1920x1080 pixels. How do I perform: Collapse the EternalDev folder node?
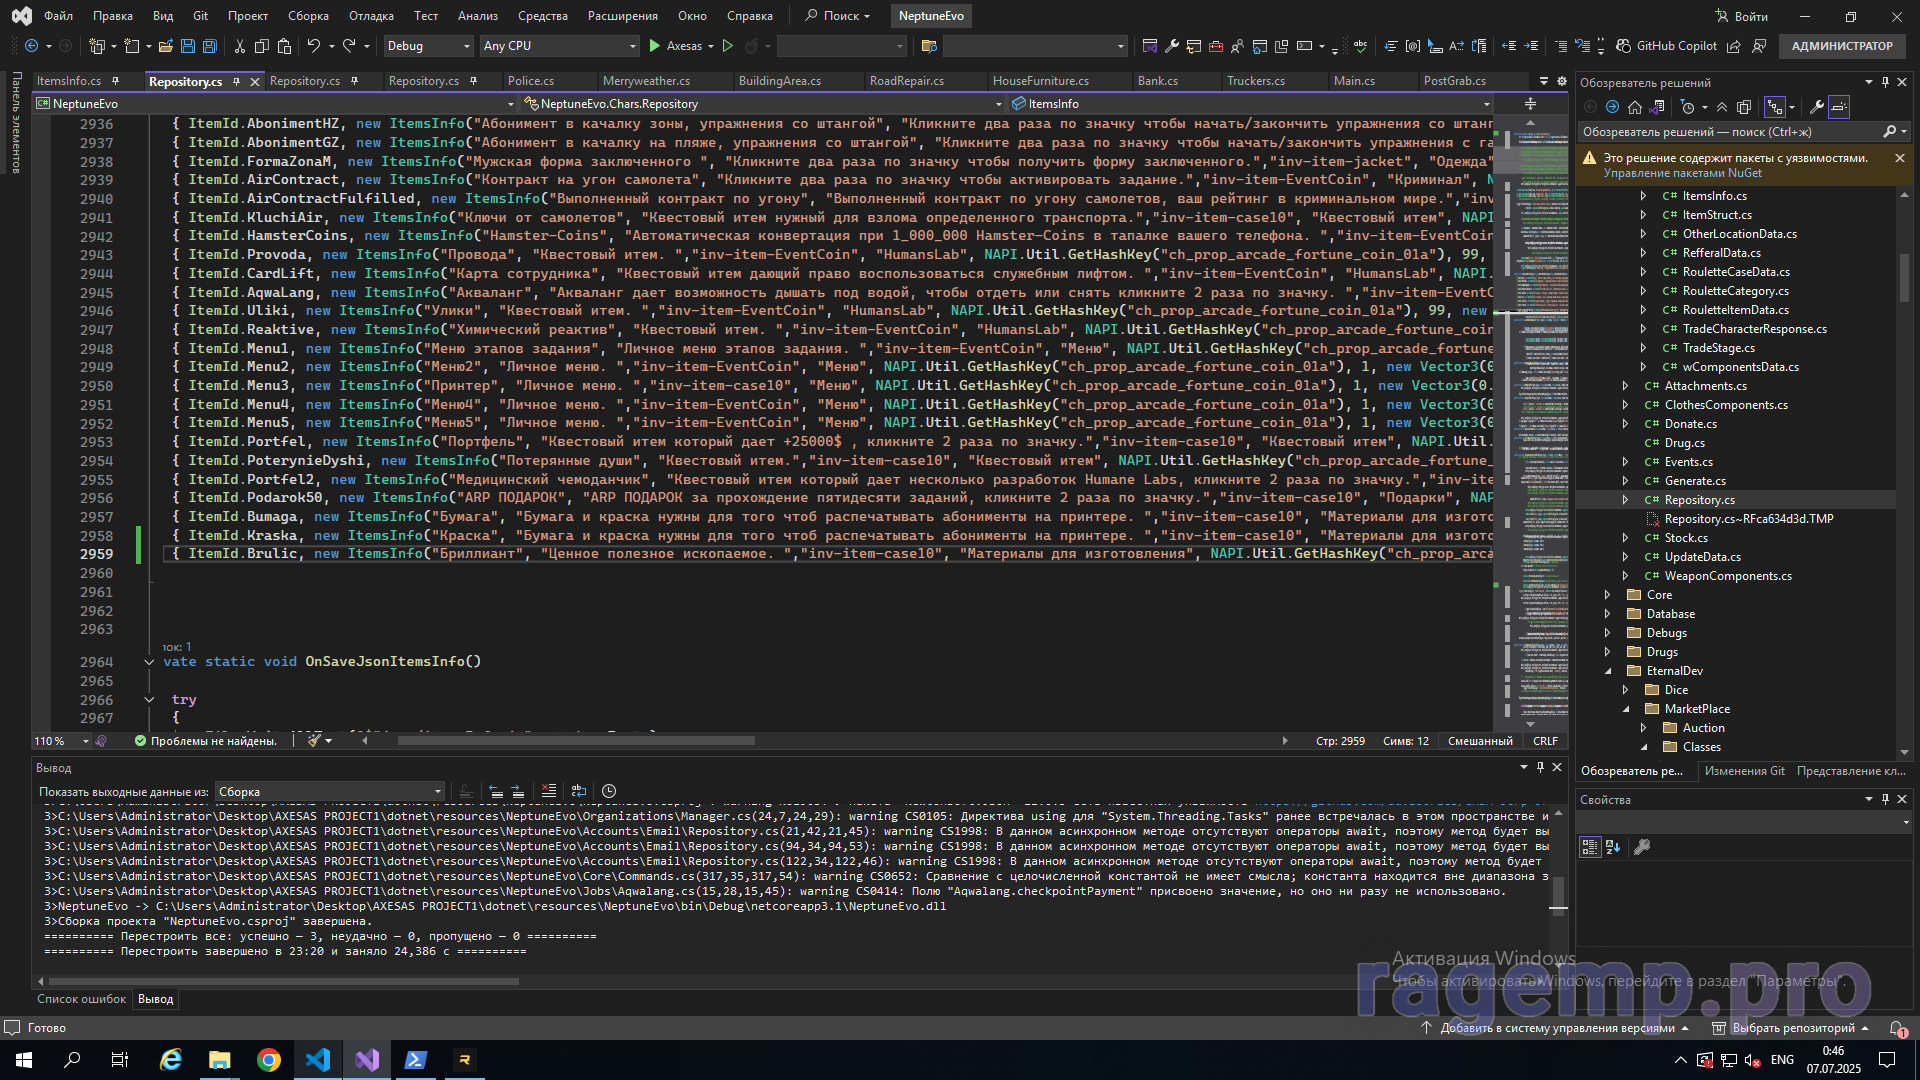(x=1607, y=671)
